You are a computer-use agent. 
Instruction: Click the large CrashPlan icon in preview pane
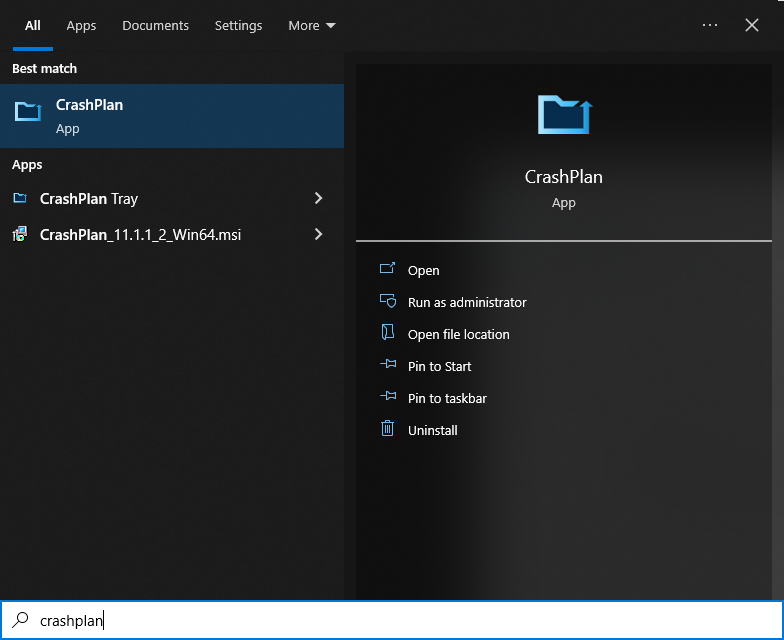click(x=564, y=114)
